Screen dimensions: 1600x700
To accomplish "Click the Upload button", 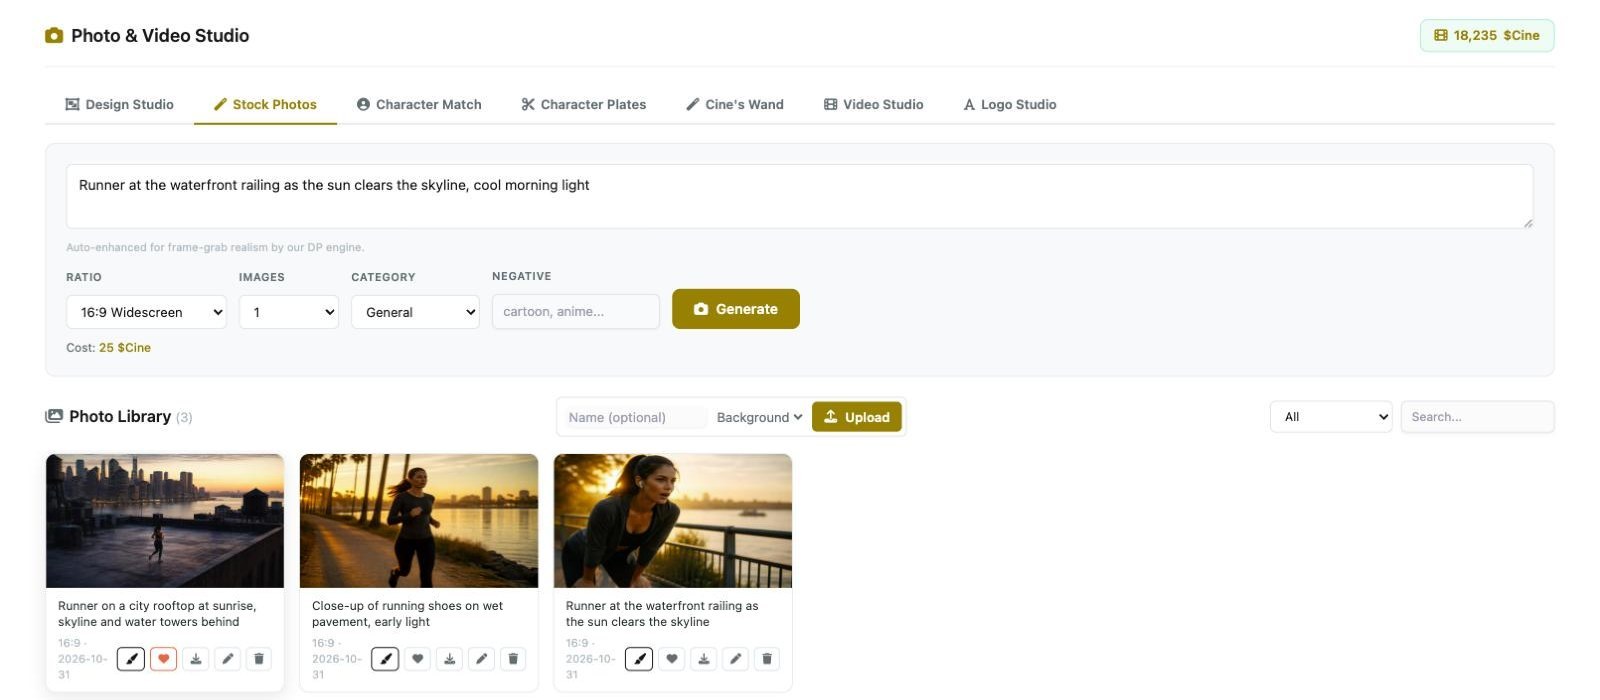I will tap(857, 417).
